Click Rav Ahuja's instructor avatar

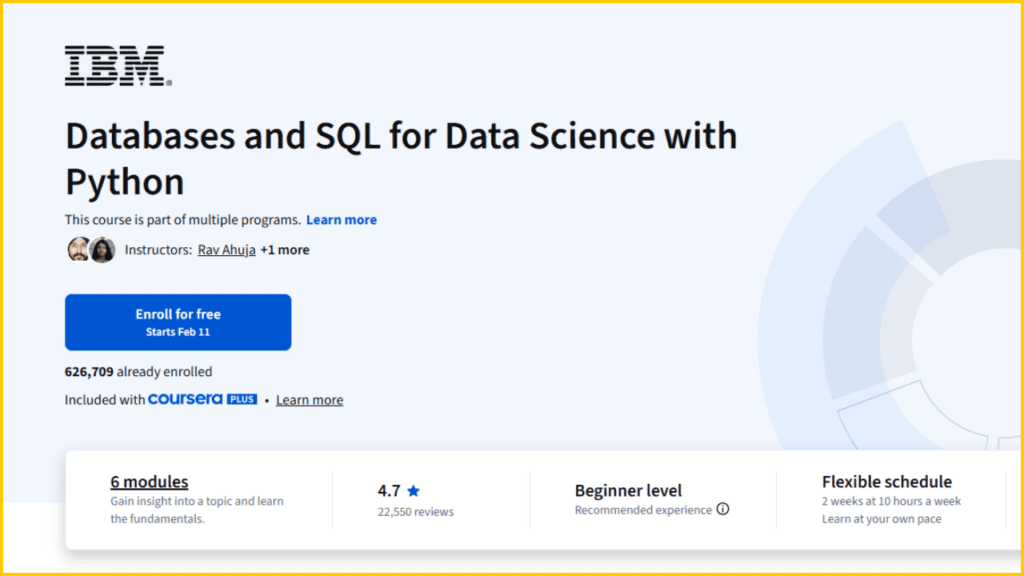tap(78, 249)
